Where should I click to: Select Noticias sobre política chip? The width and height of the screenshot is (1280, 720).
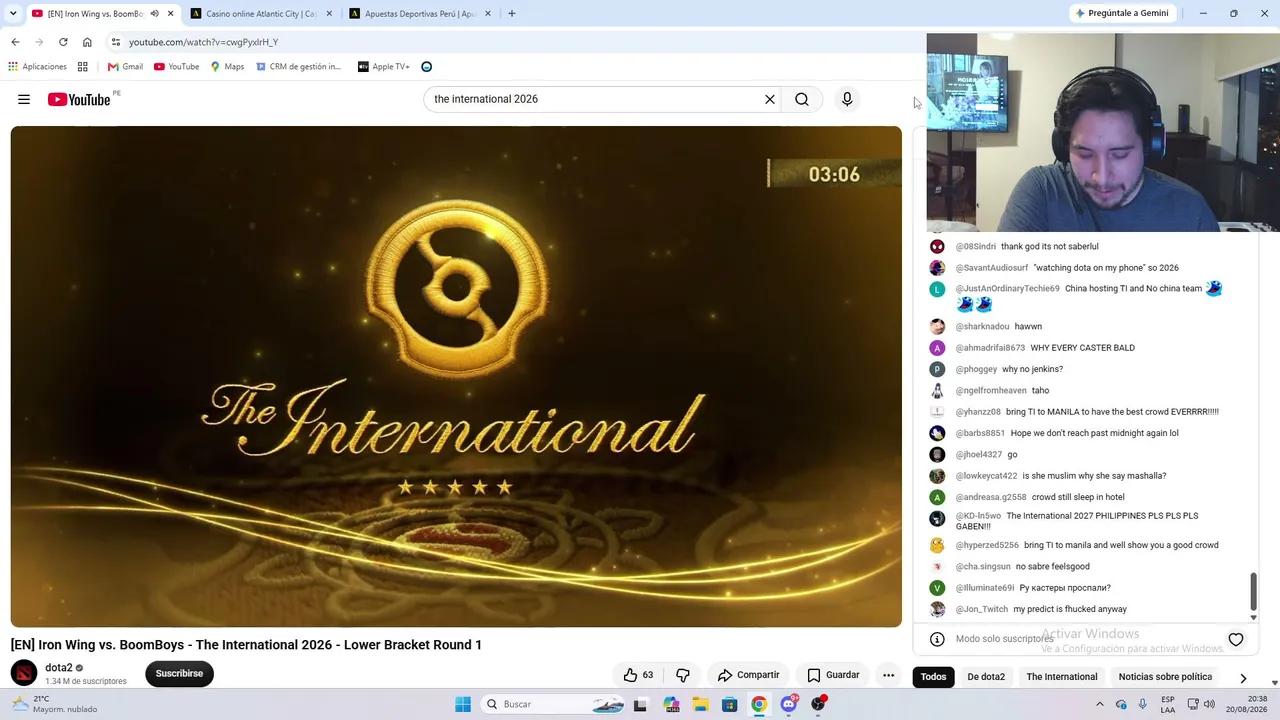(x=1165, y=677)
